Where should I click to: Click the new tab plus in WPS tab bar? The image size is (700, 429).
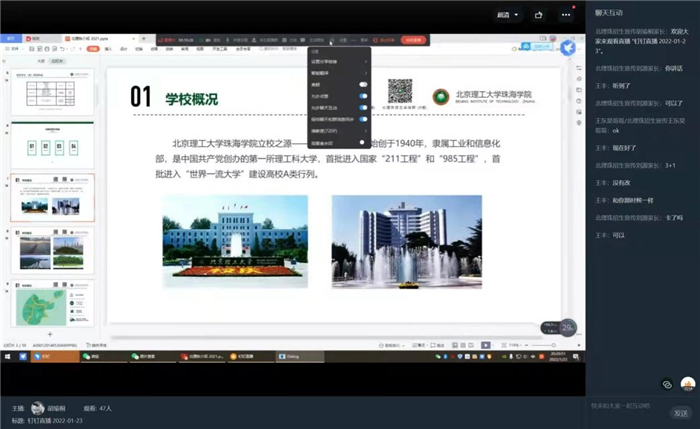144,39
